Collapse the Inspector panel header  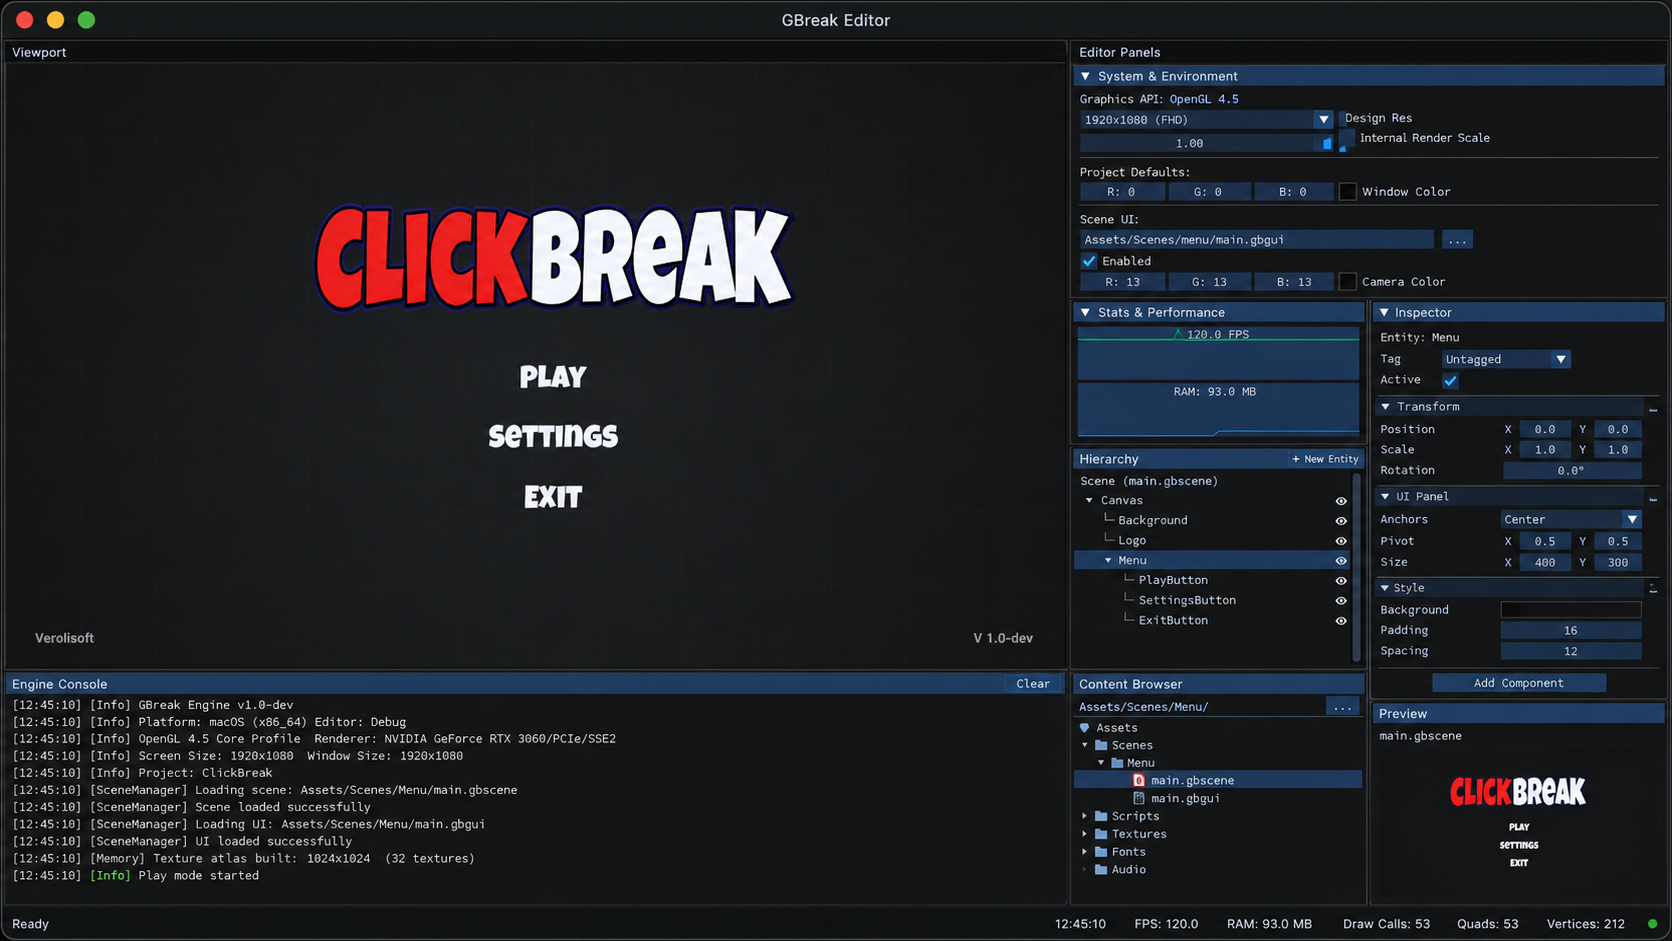coord(1384,312)
